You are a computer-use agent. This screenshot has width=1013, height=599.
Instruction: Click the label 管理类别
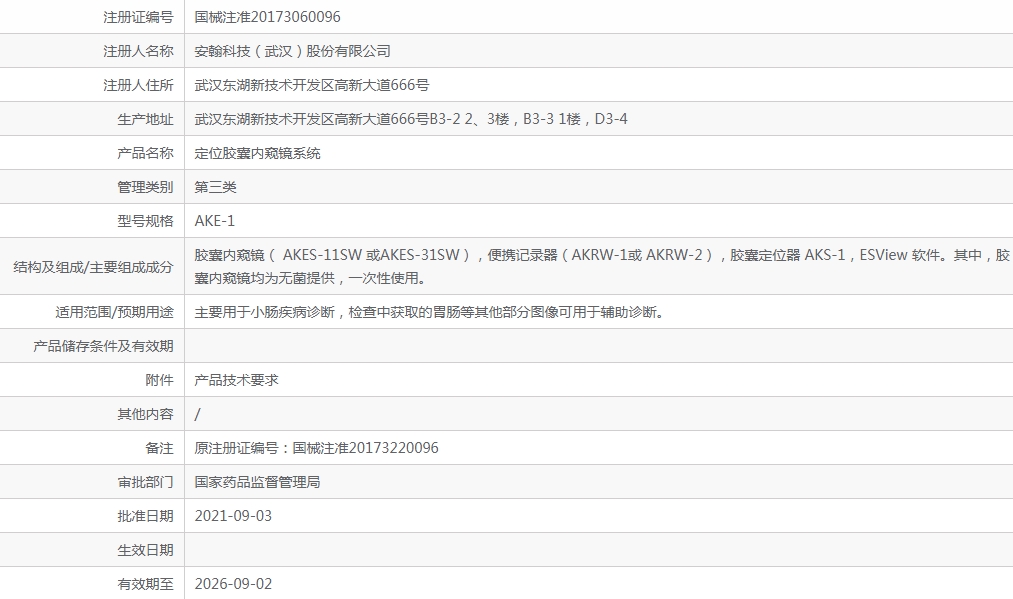tap(145, 187)
